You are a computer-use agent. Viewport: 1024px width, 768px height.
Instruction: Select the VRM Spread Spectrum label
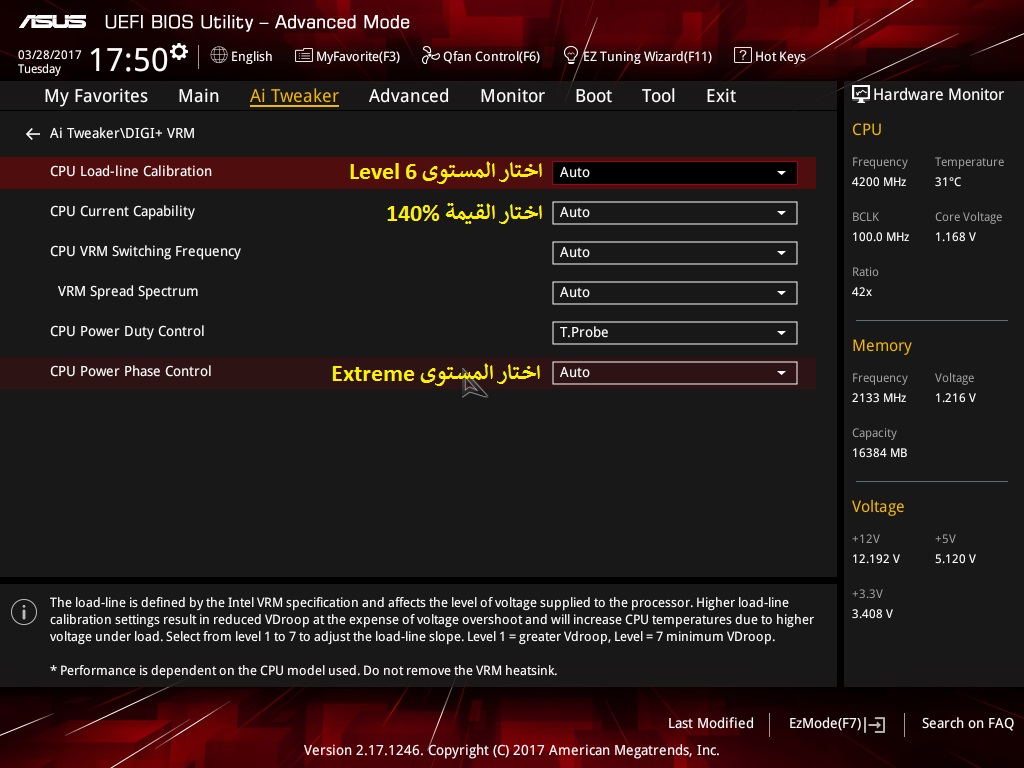click(x=127, y=291)
